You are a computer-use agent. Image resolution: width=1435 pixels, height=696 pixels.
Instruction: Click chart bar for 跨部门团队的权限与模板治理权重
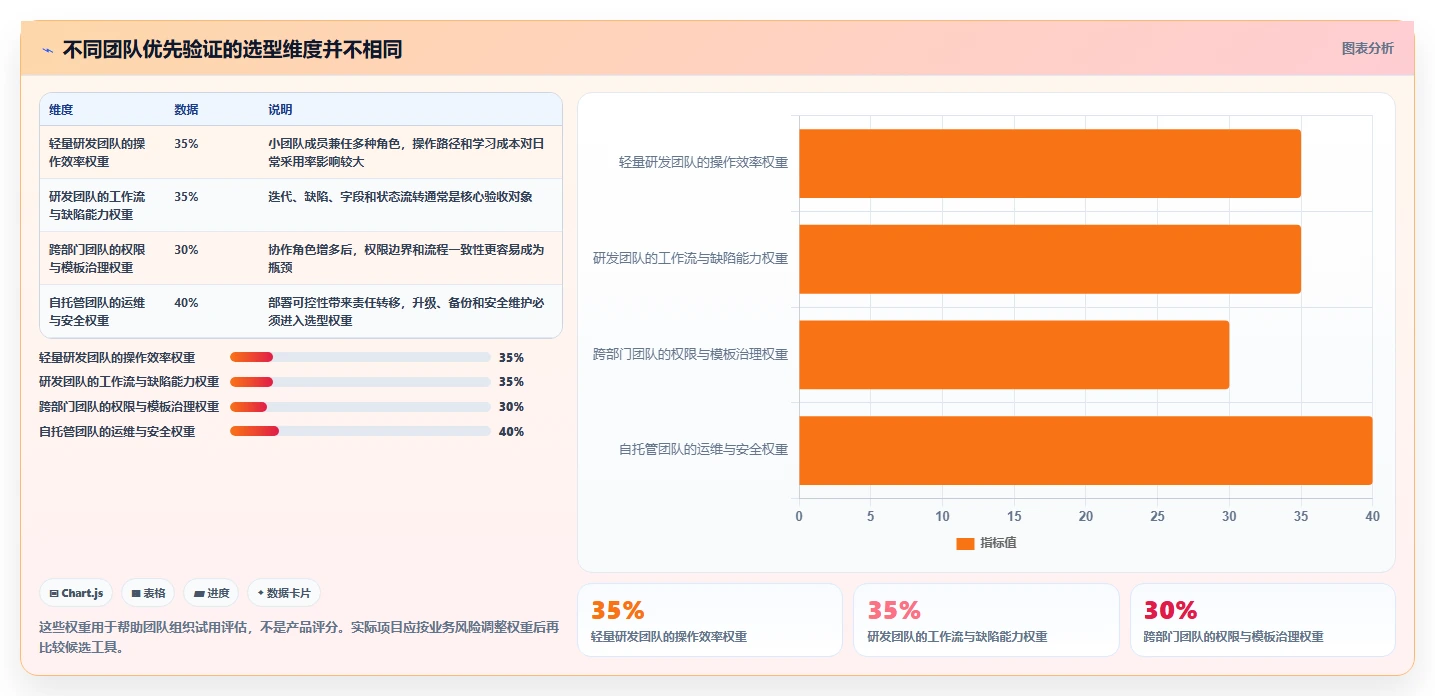click(1014, 354)
